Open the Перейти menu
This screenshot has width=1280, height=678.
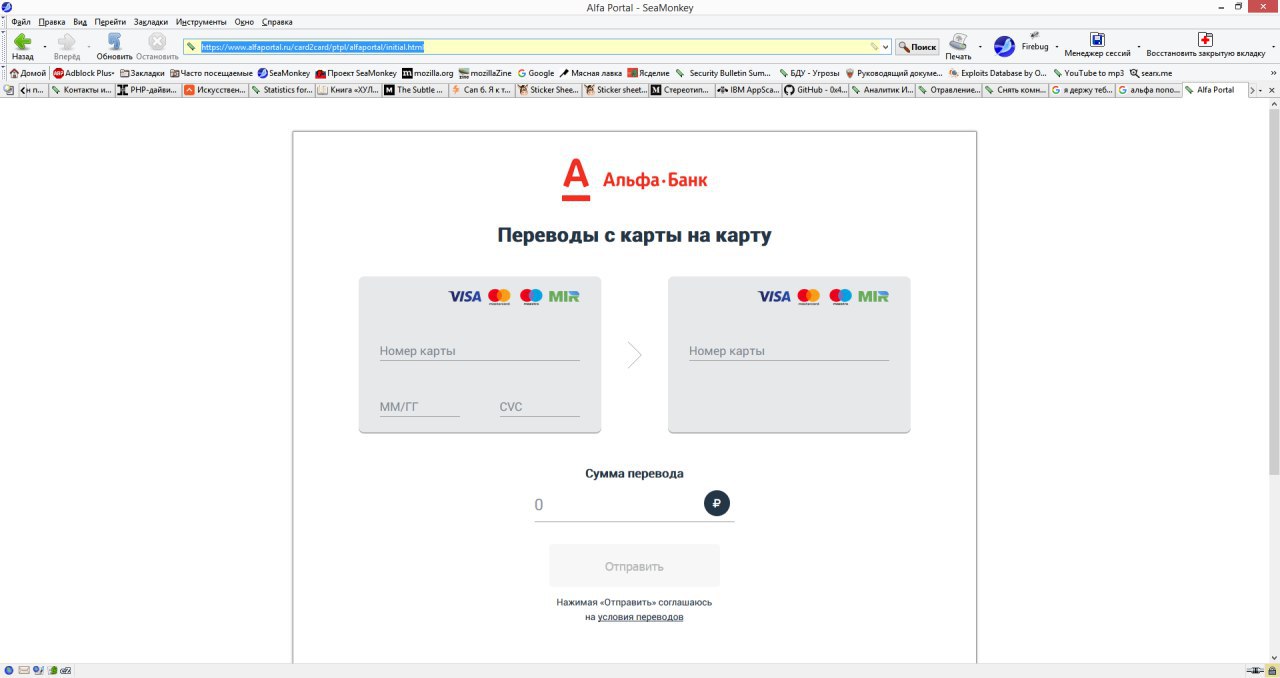point(110,21)
